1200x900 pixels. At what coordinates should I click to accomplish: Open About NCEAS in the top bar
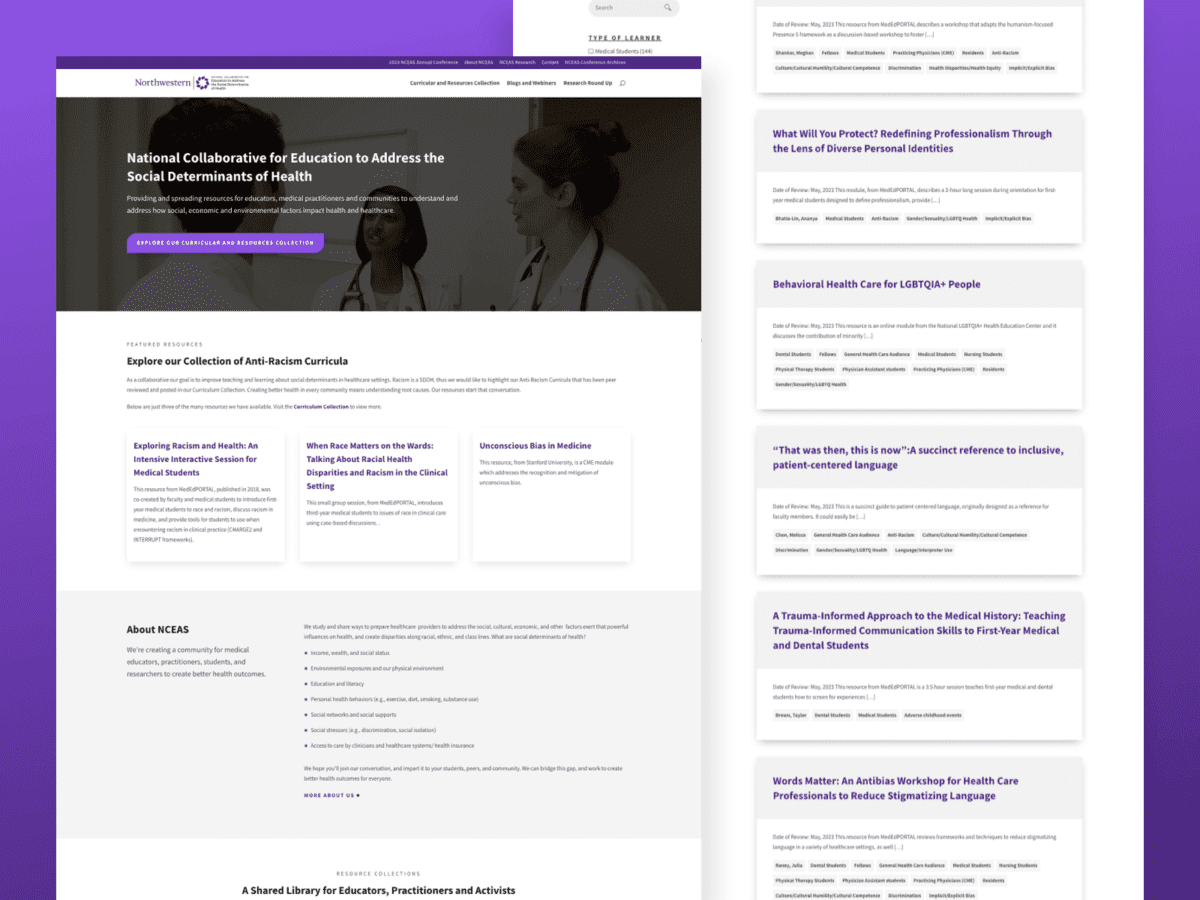pos(478,62)
